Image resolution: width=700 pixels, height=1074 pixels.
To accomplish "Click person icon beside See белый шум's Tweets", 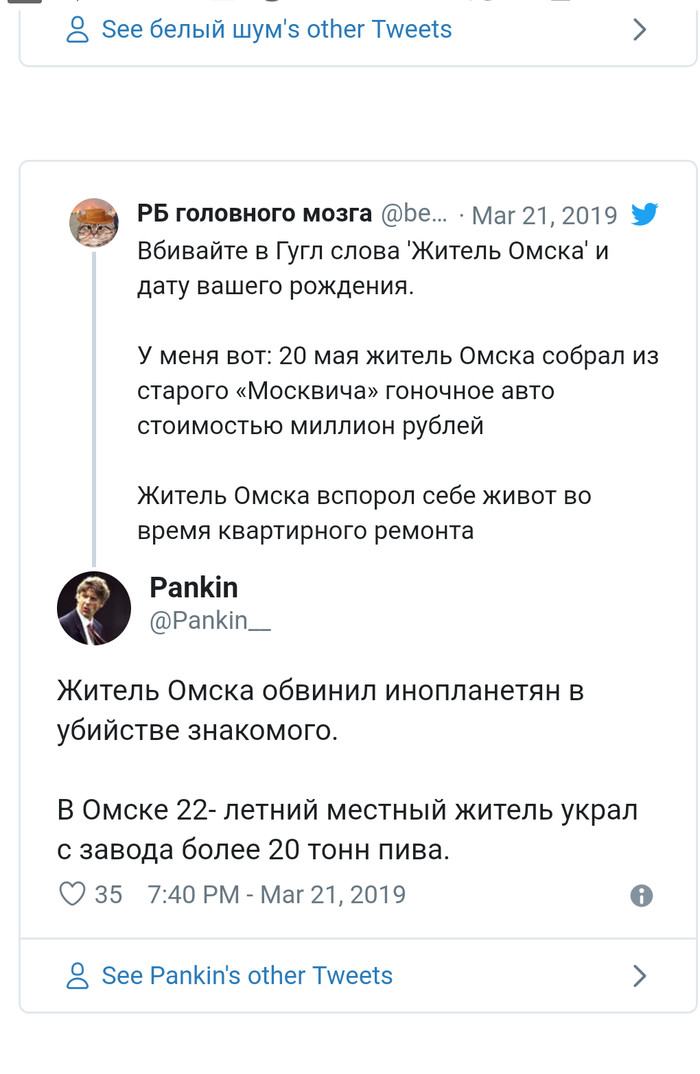I will point(77,30).
